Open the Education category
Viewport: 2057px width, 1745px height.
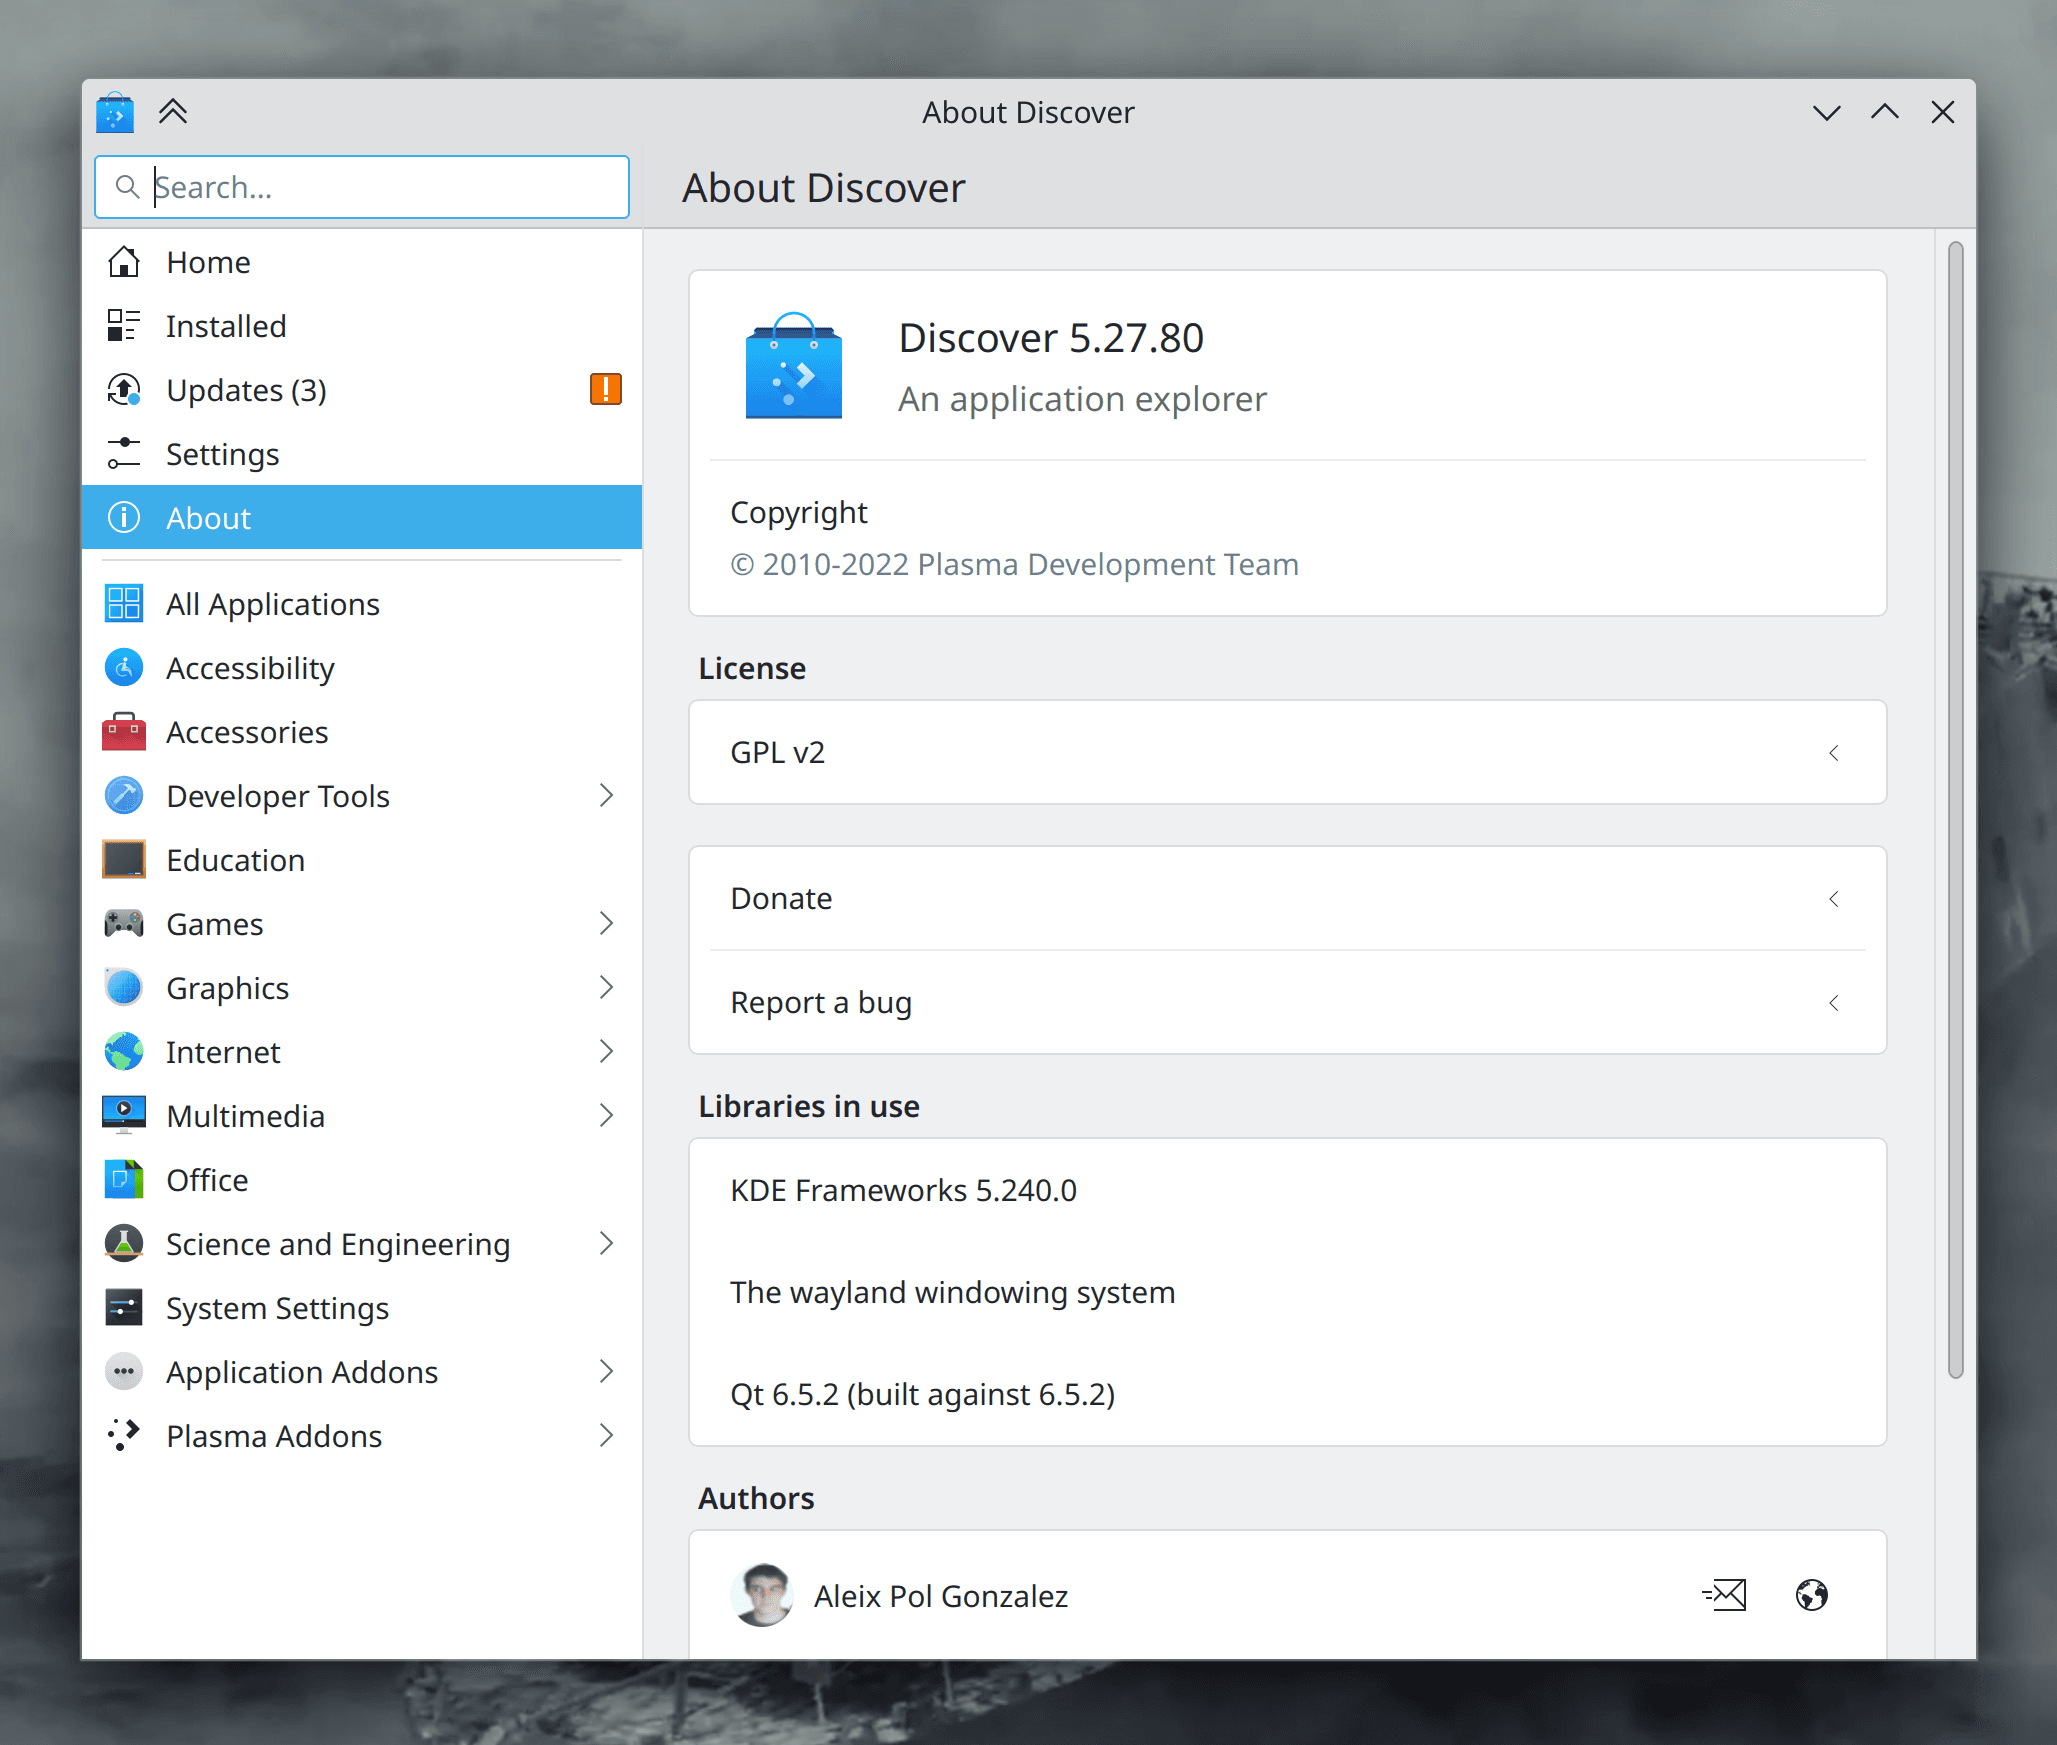[x=362, y=860]
